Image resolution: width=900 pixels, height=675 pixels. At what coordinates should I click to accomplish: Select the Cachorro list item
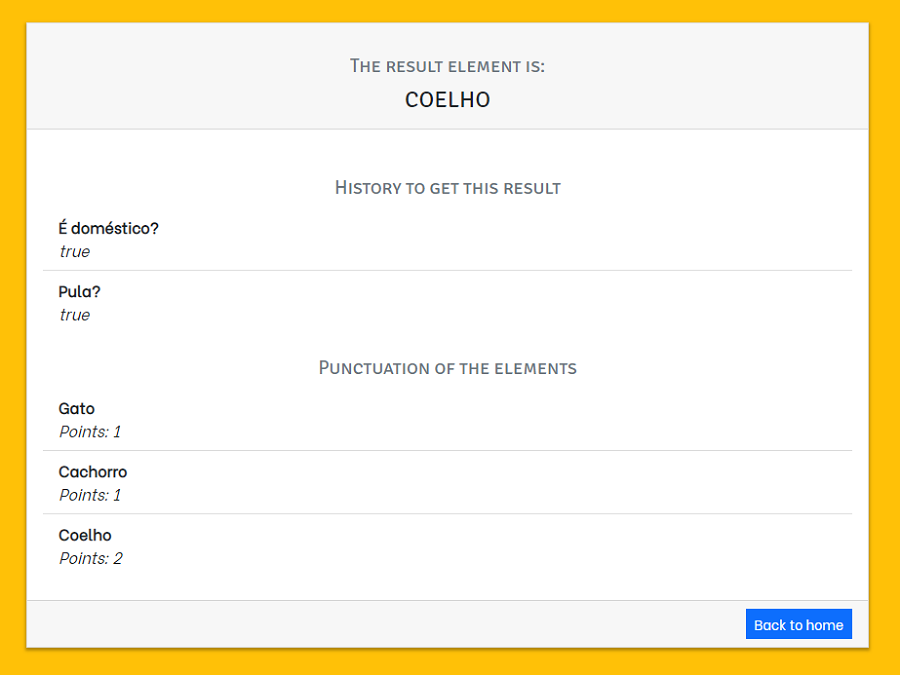(x=92, y=472)
